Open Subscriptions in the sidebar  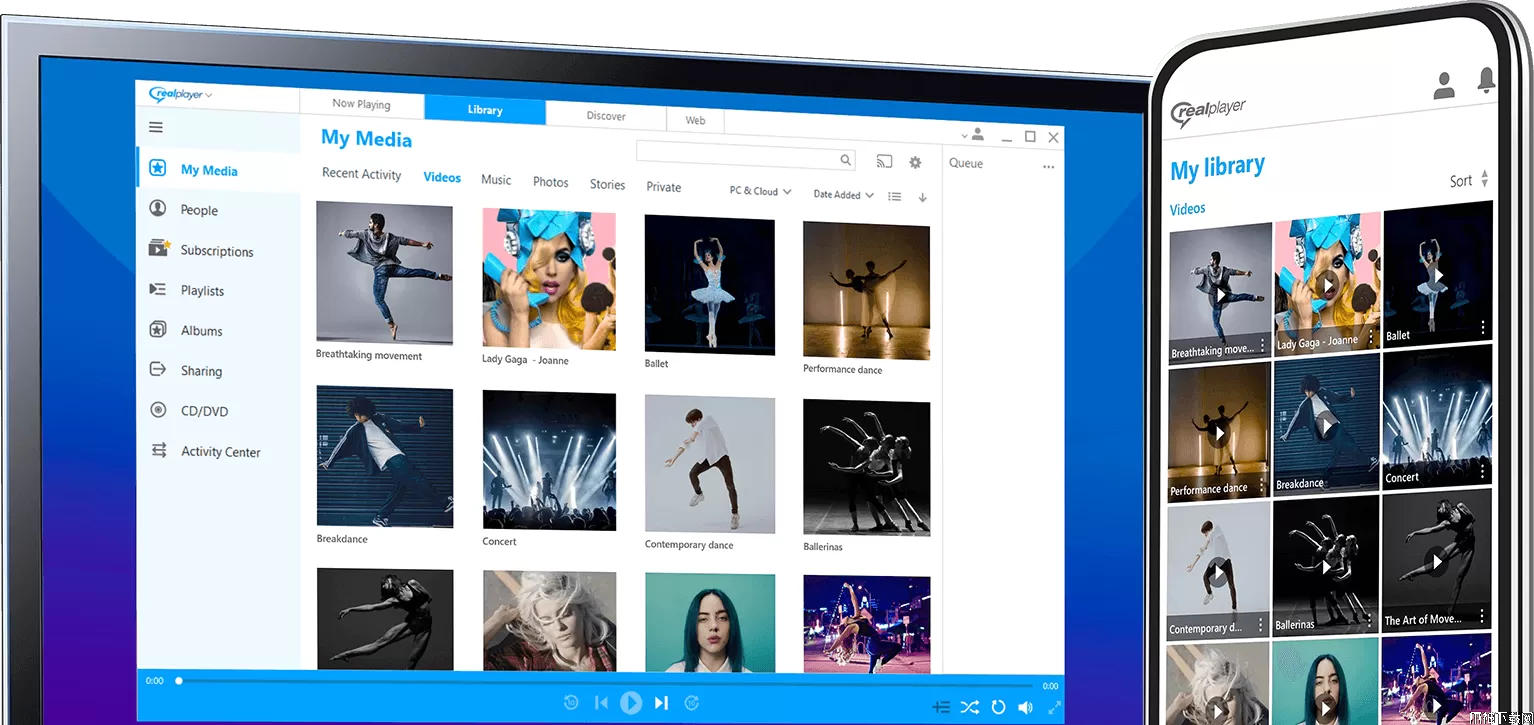point(216,251)
